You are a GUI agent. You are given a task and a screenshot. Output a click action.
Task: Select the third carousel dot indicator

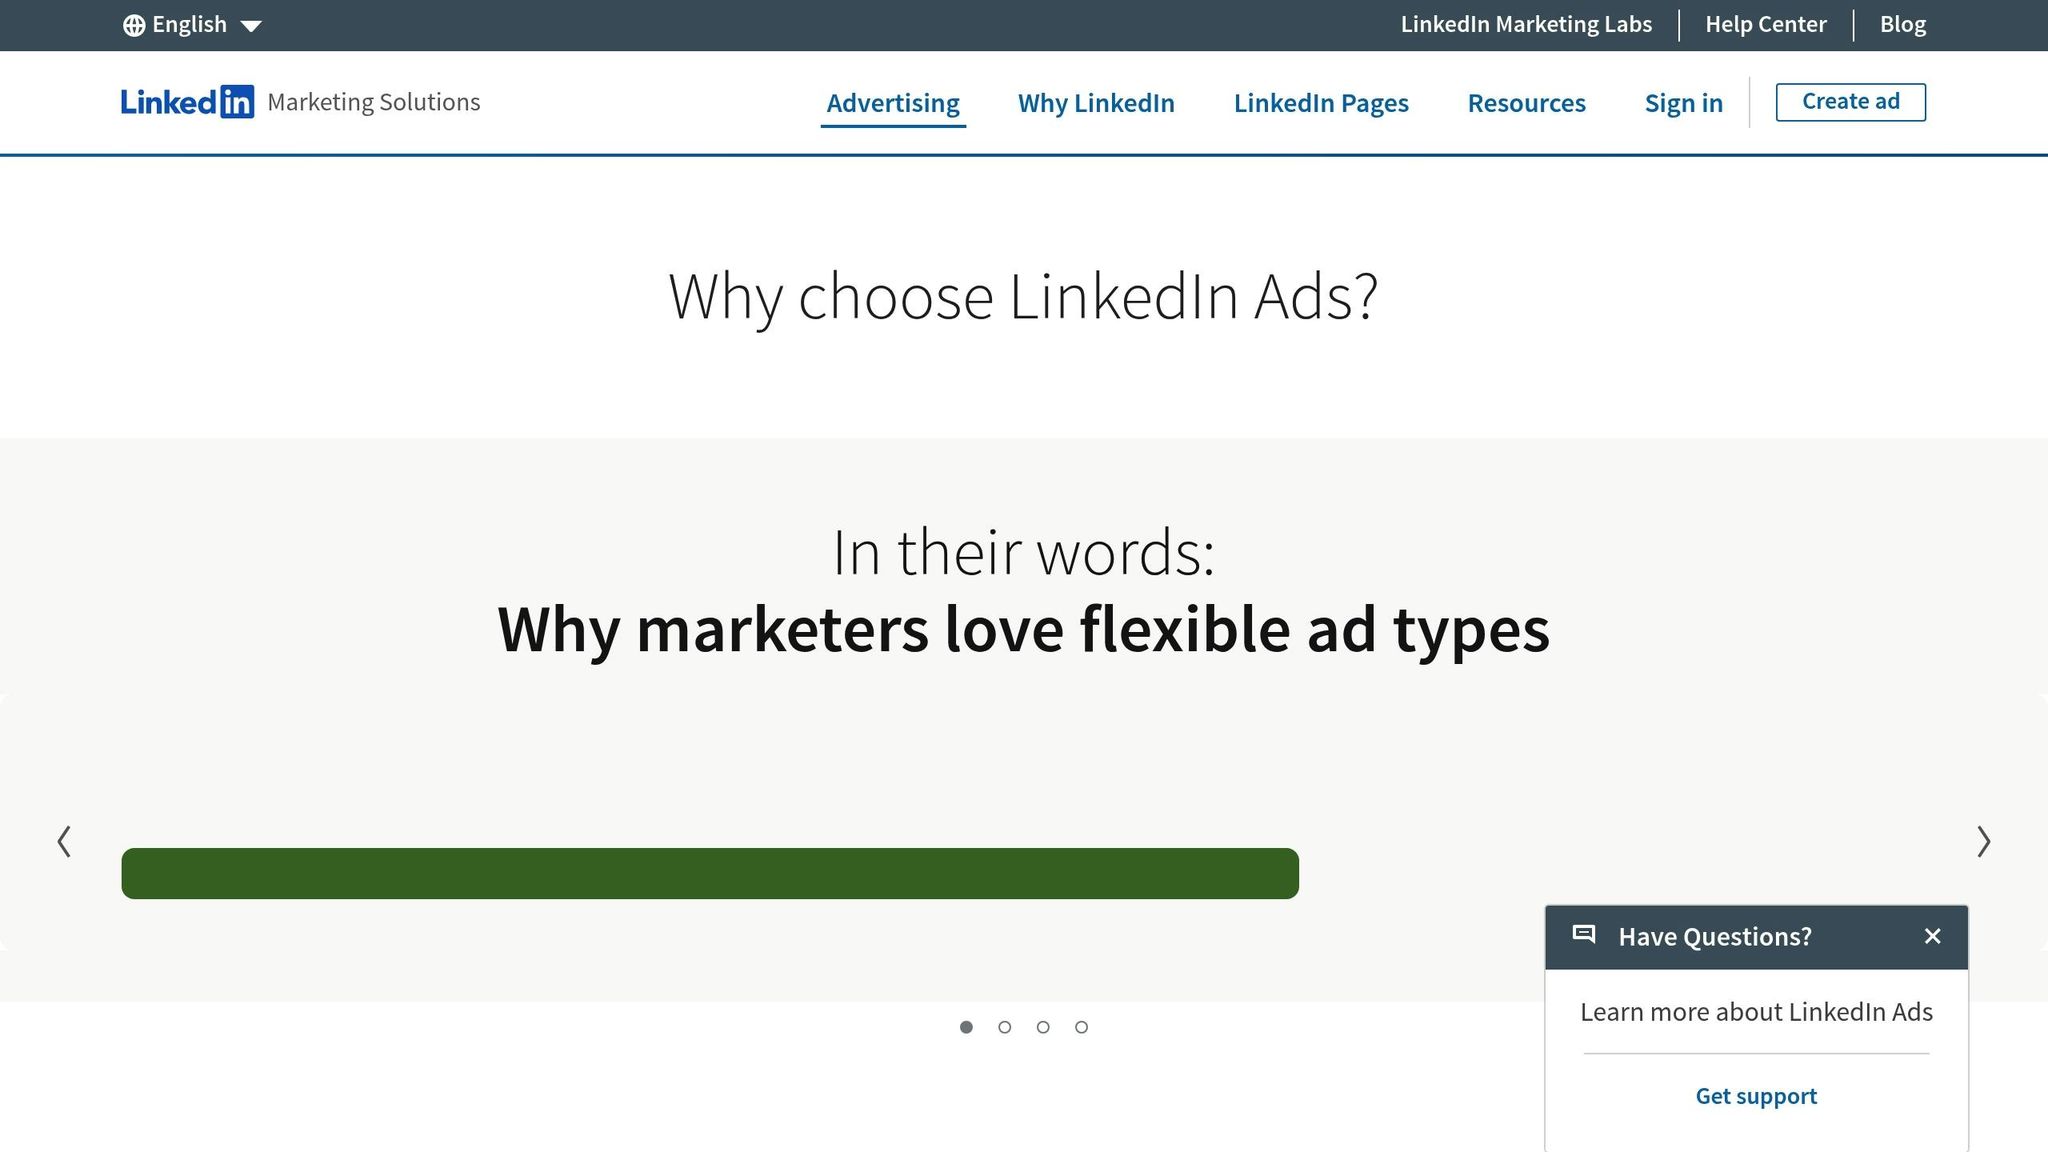1043,1026
